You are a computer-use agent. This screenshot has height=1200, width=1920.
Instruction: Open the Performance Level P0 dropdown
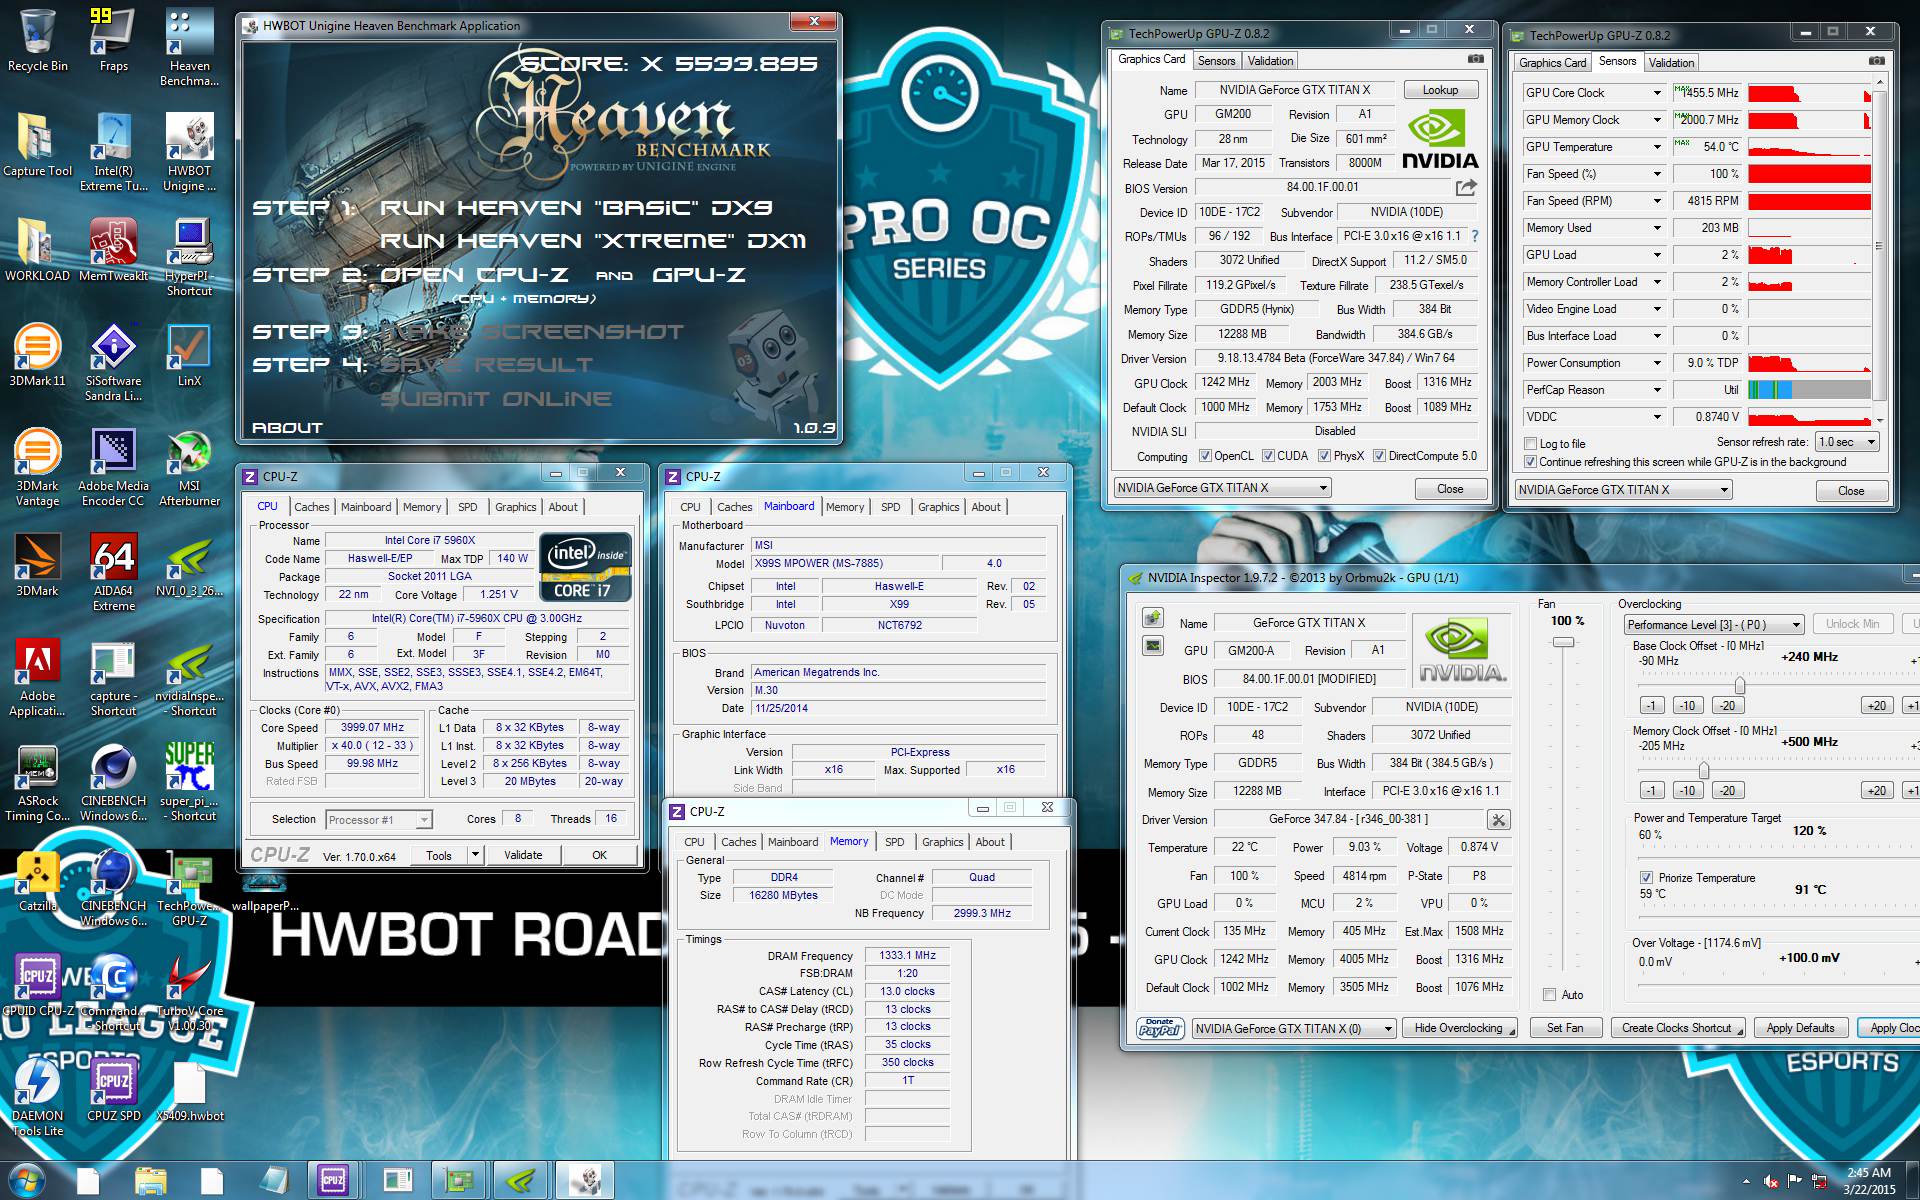(1714, 624)
